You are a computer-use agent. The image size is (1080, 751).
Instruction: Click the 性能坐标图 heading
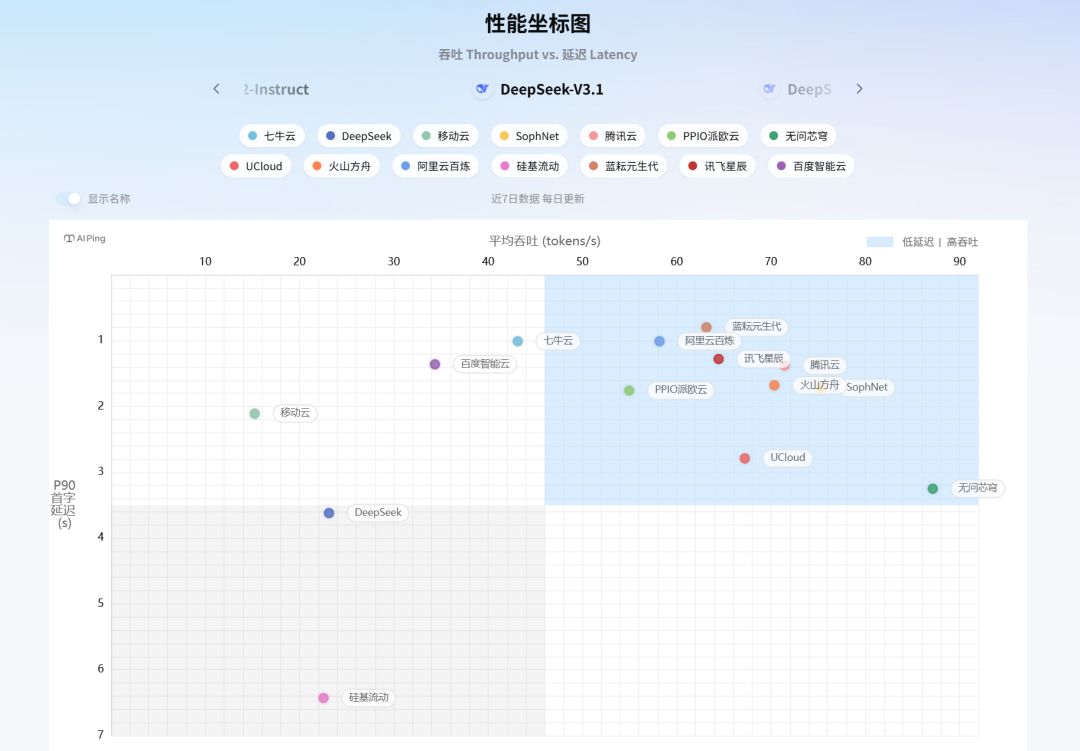click(x=538, y=23)
